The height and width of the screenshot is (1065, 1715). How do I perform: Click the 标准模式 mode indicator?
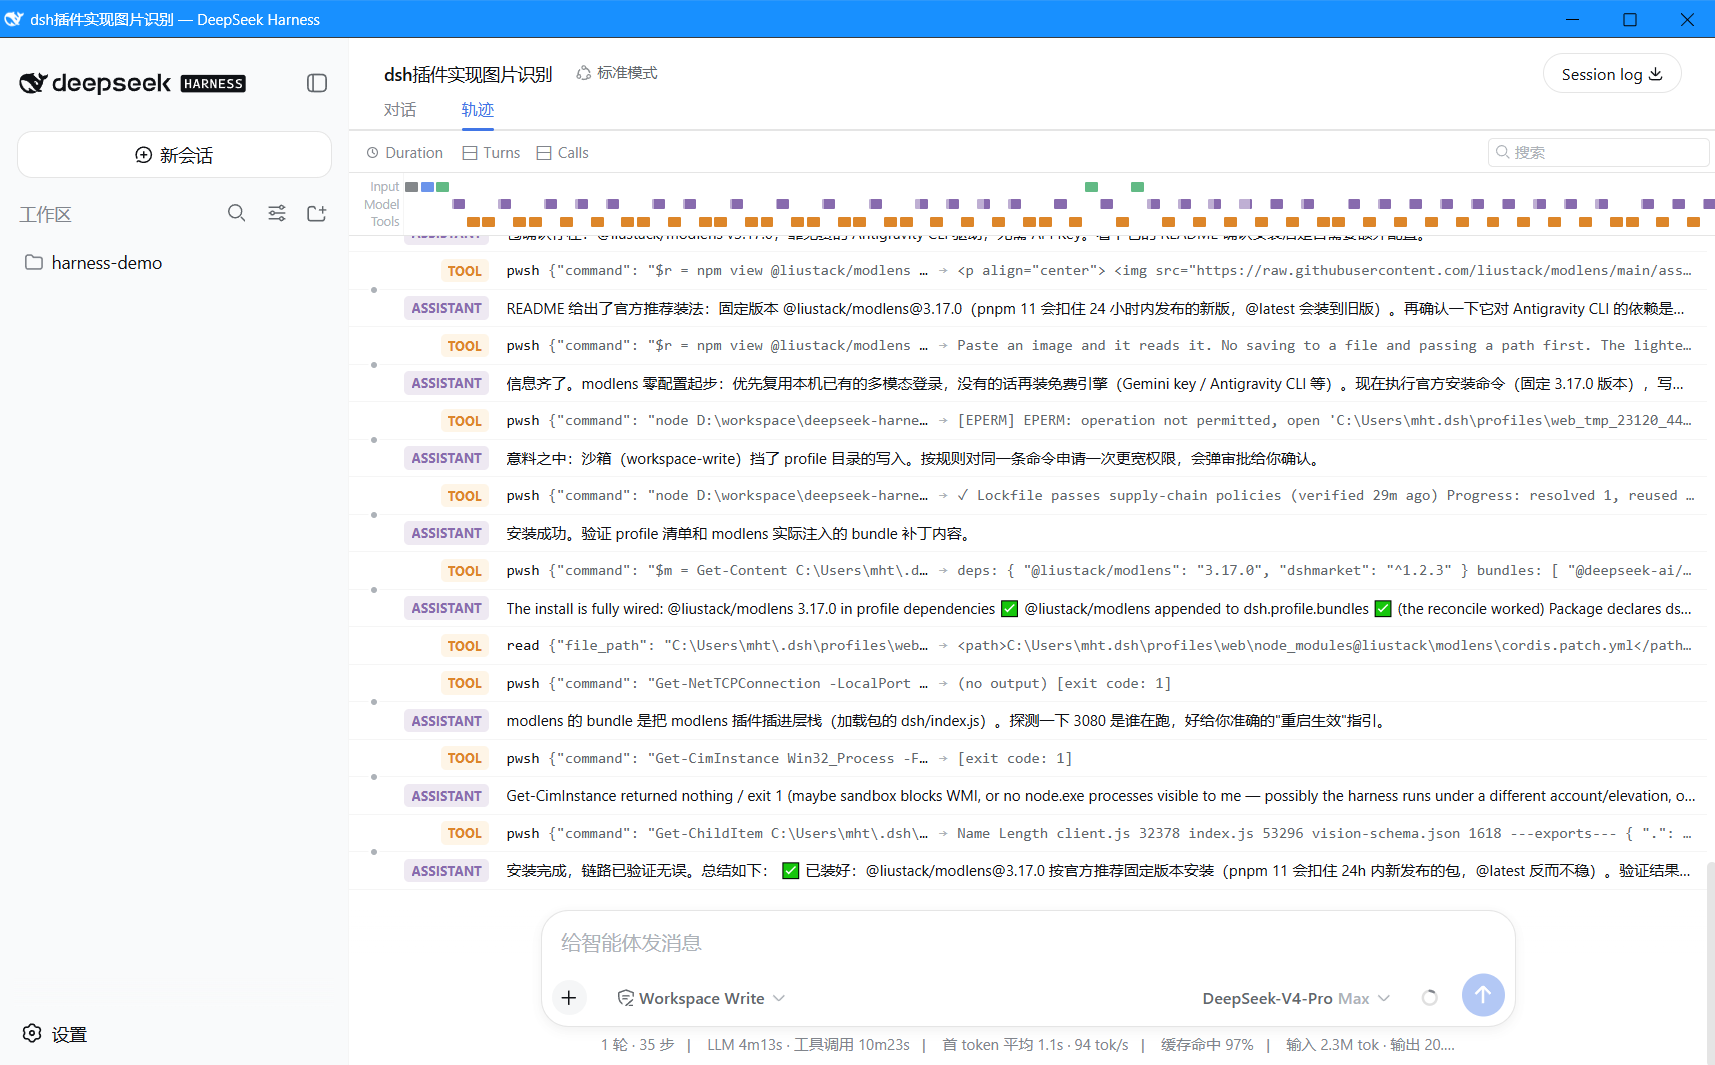[617, 73]
